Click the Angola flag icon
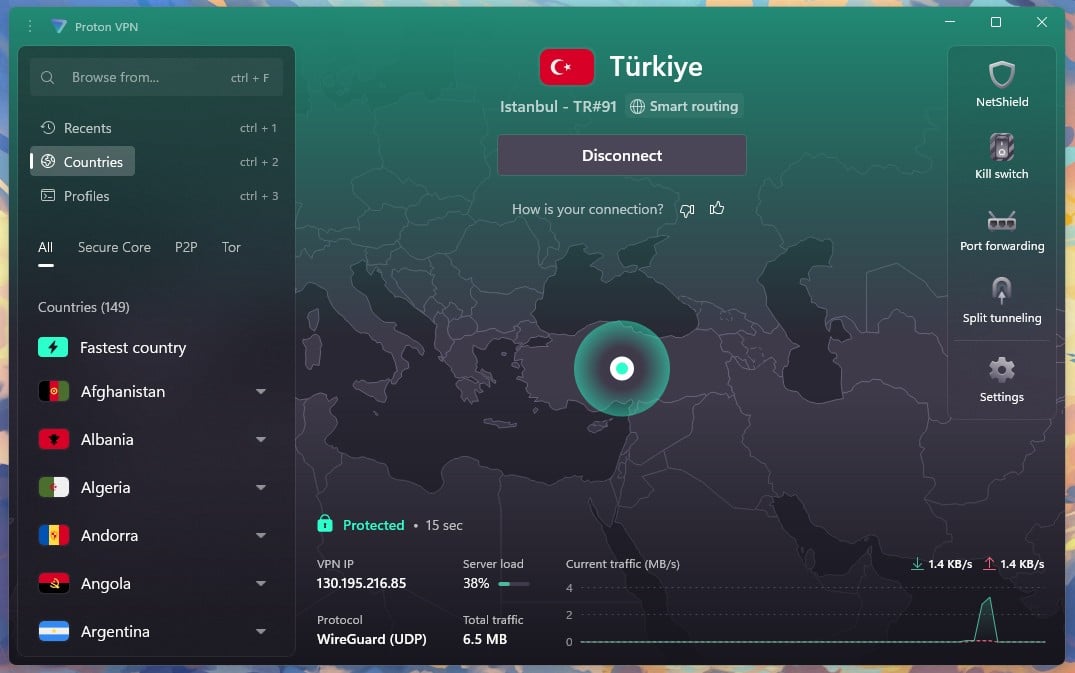 (x=53, y=583)
